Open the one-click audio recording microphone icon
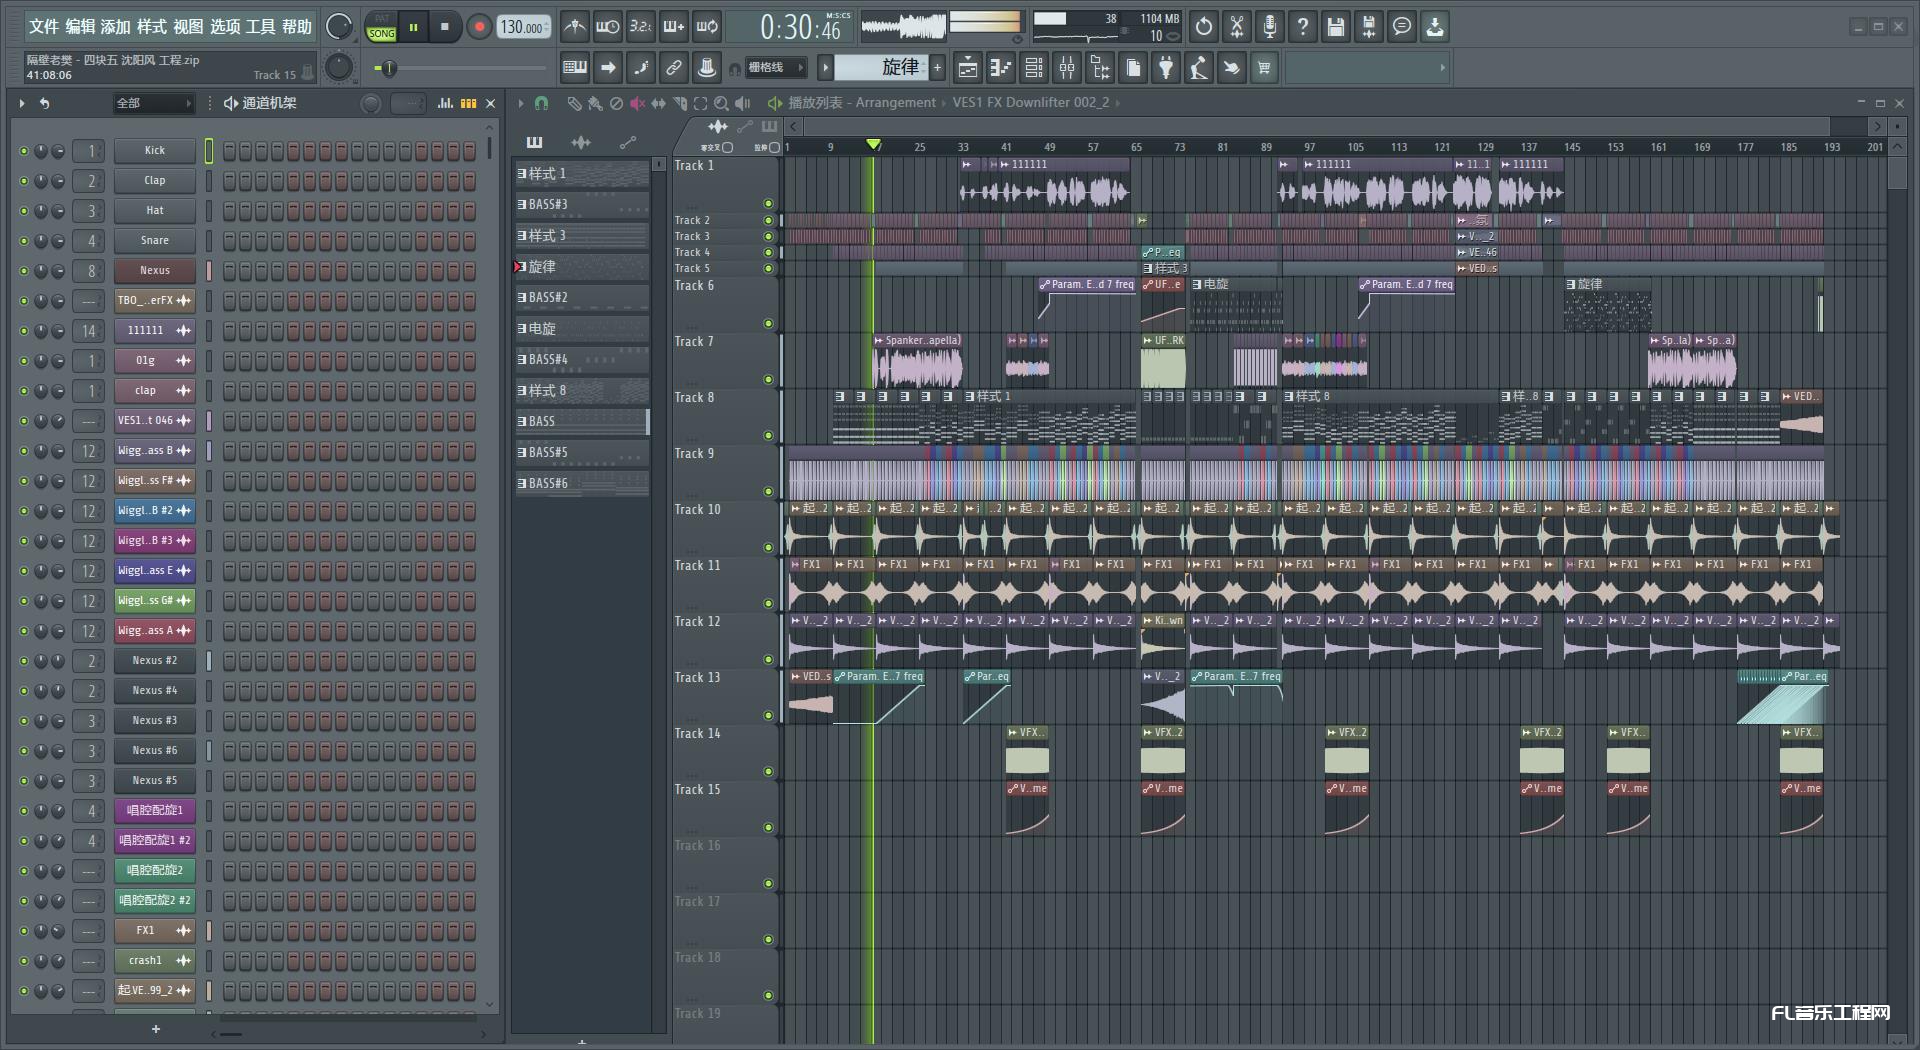 pyautogui.click(x=1270, y=27)
